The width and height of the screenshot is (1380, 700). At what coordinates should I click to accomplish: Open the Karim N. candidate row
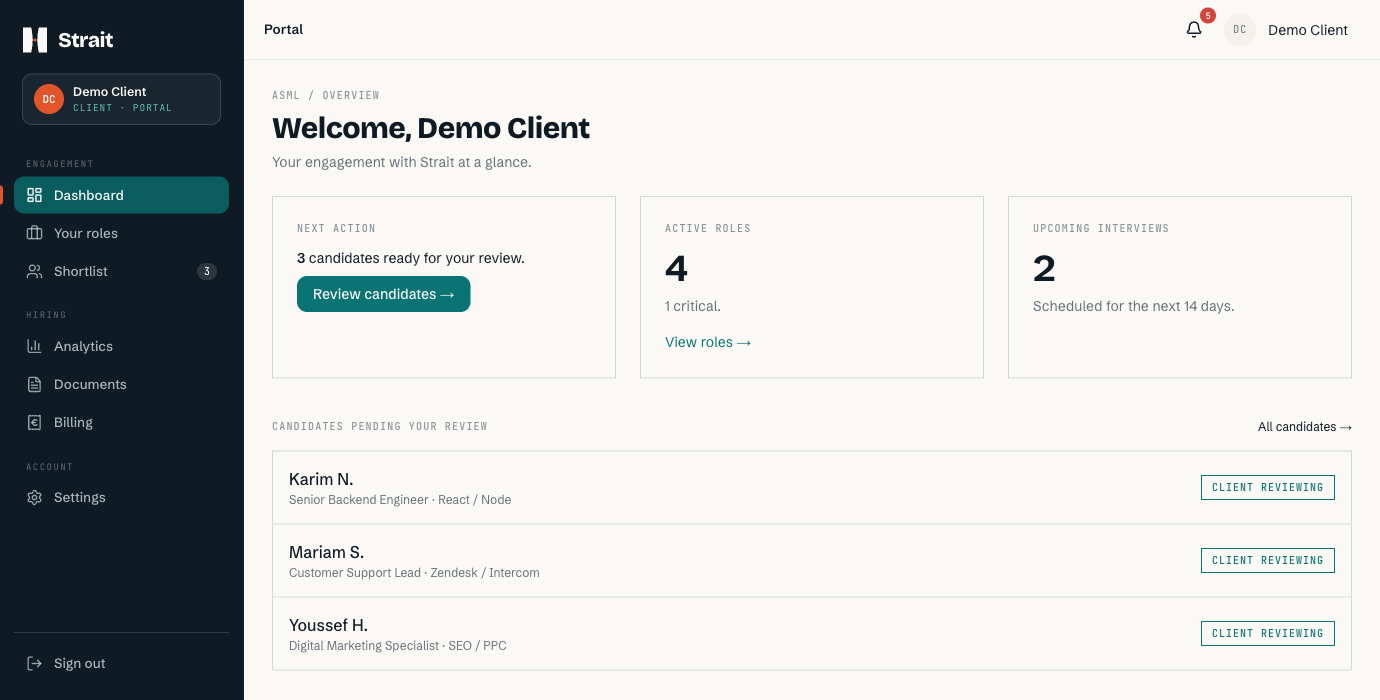click(812, 488)
